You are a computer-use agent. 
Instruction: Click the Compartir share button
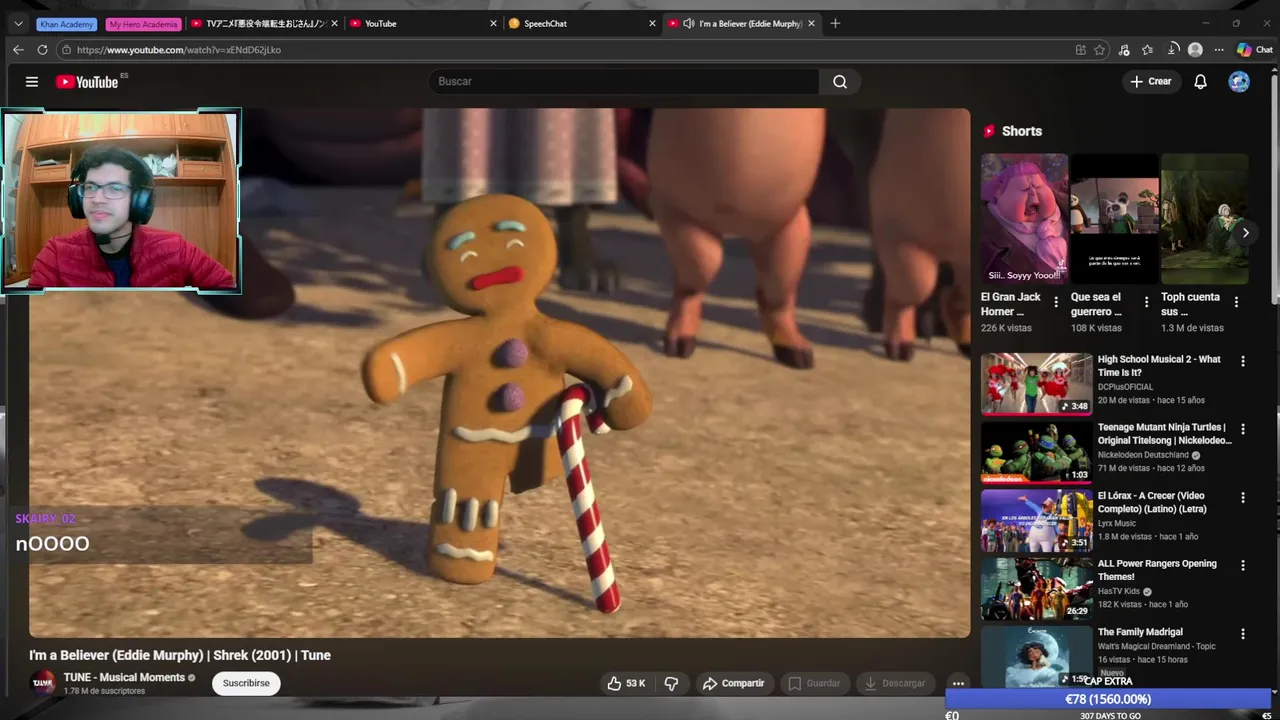(734, 684)
